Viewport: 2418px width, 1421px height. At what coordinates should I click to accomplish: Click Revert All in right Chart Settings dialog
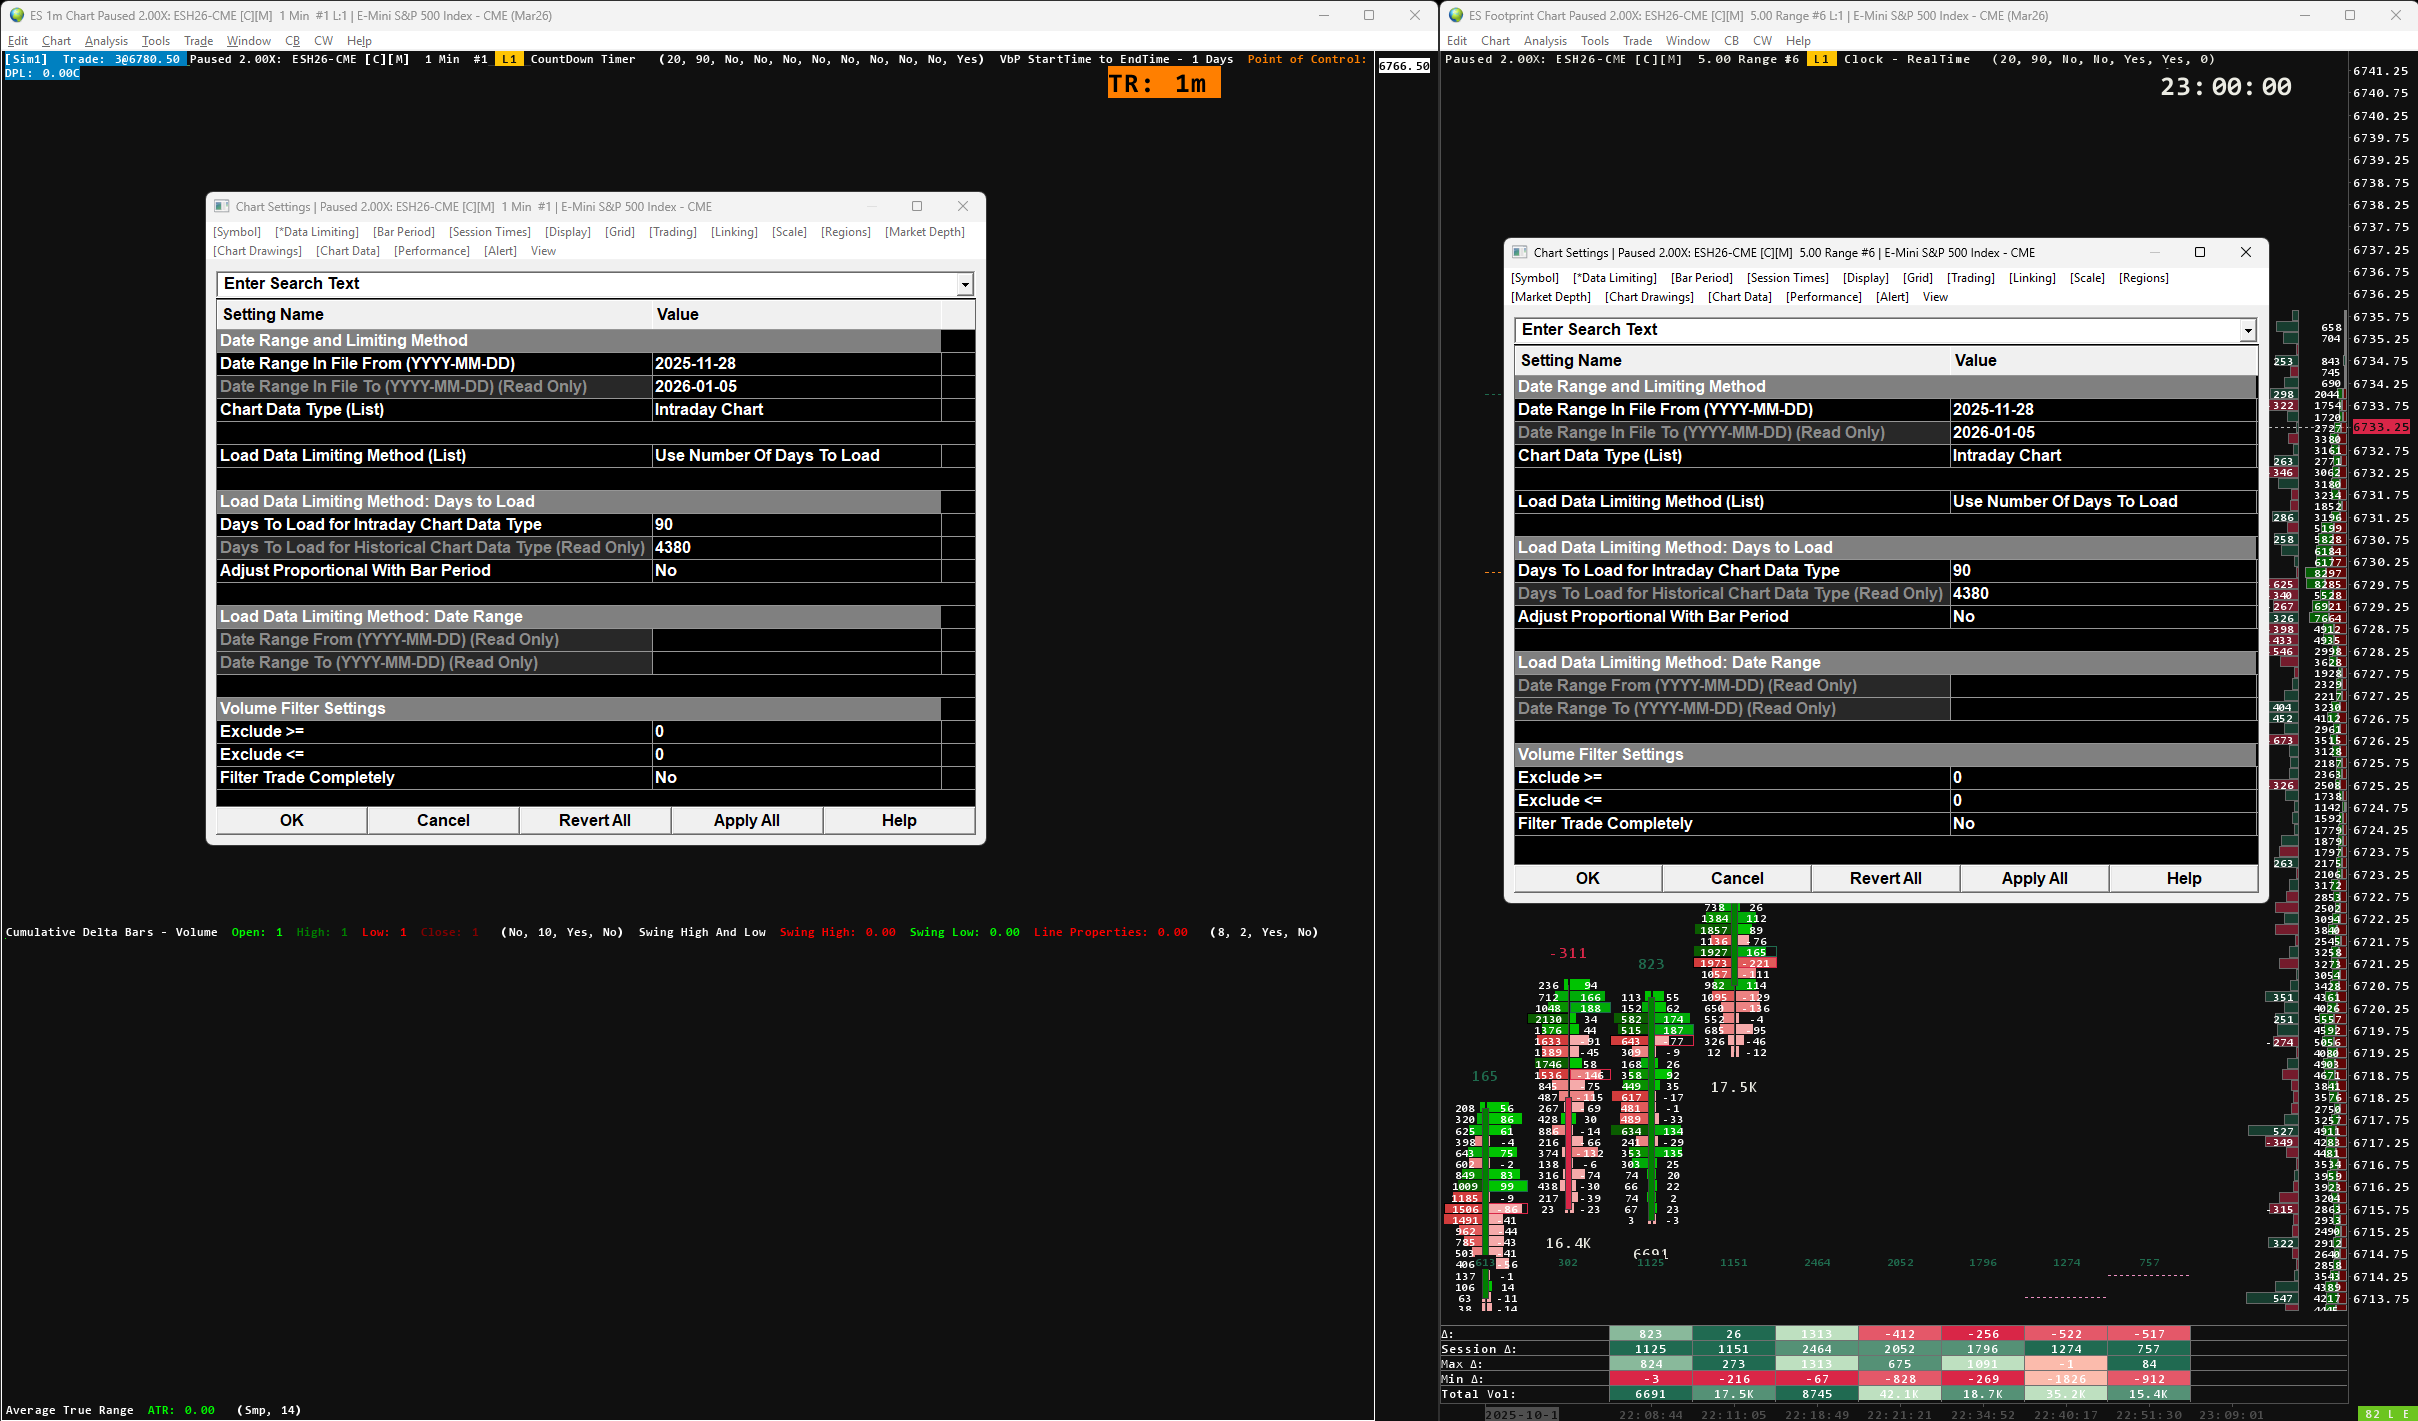pos(1885,878)
